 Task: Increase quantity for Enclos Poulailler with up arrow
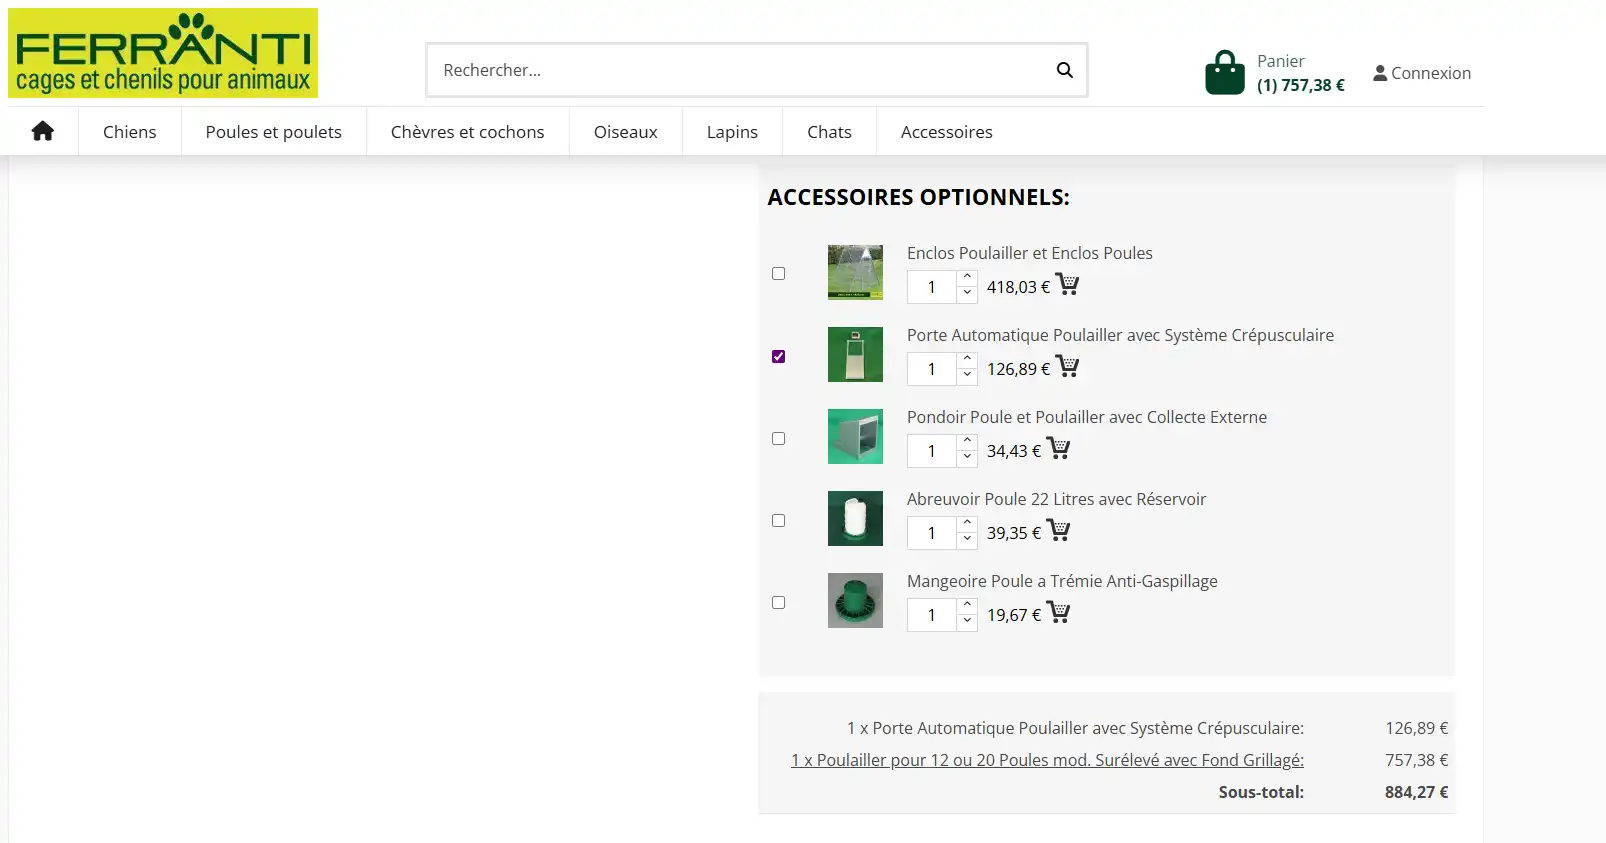pyautogui.click(x=967, y=278)
